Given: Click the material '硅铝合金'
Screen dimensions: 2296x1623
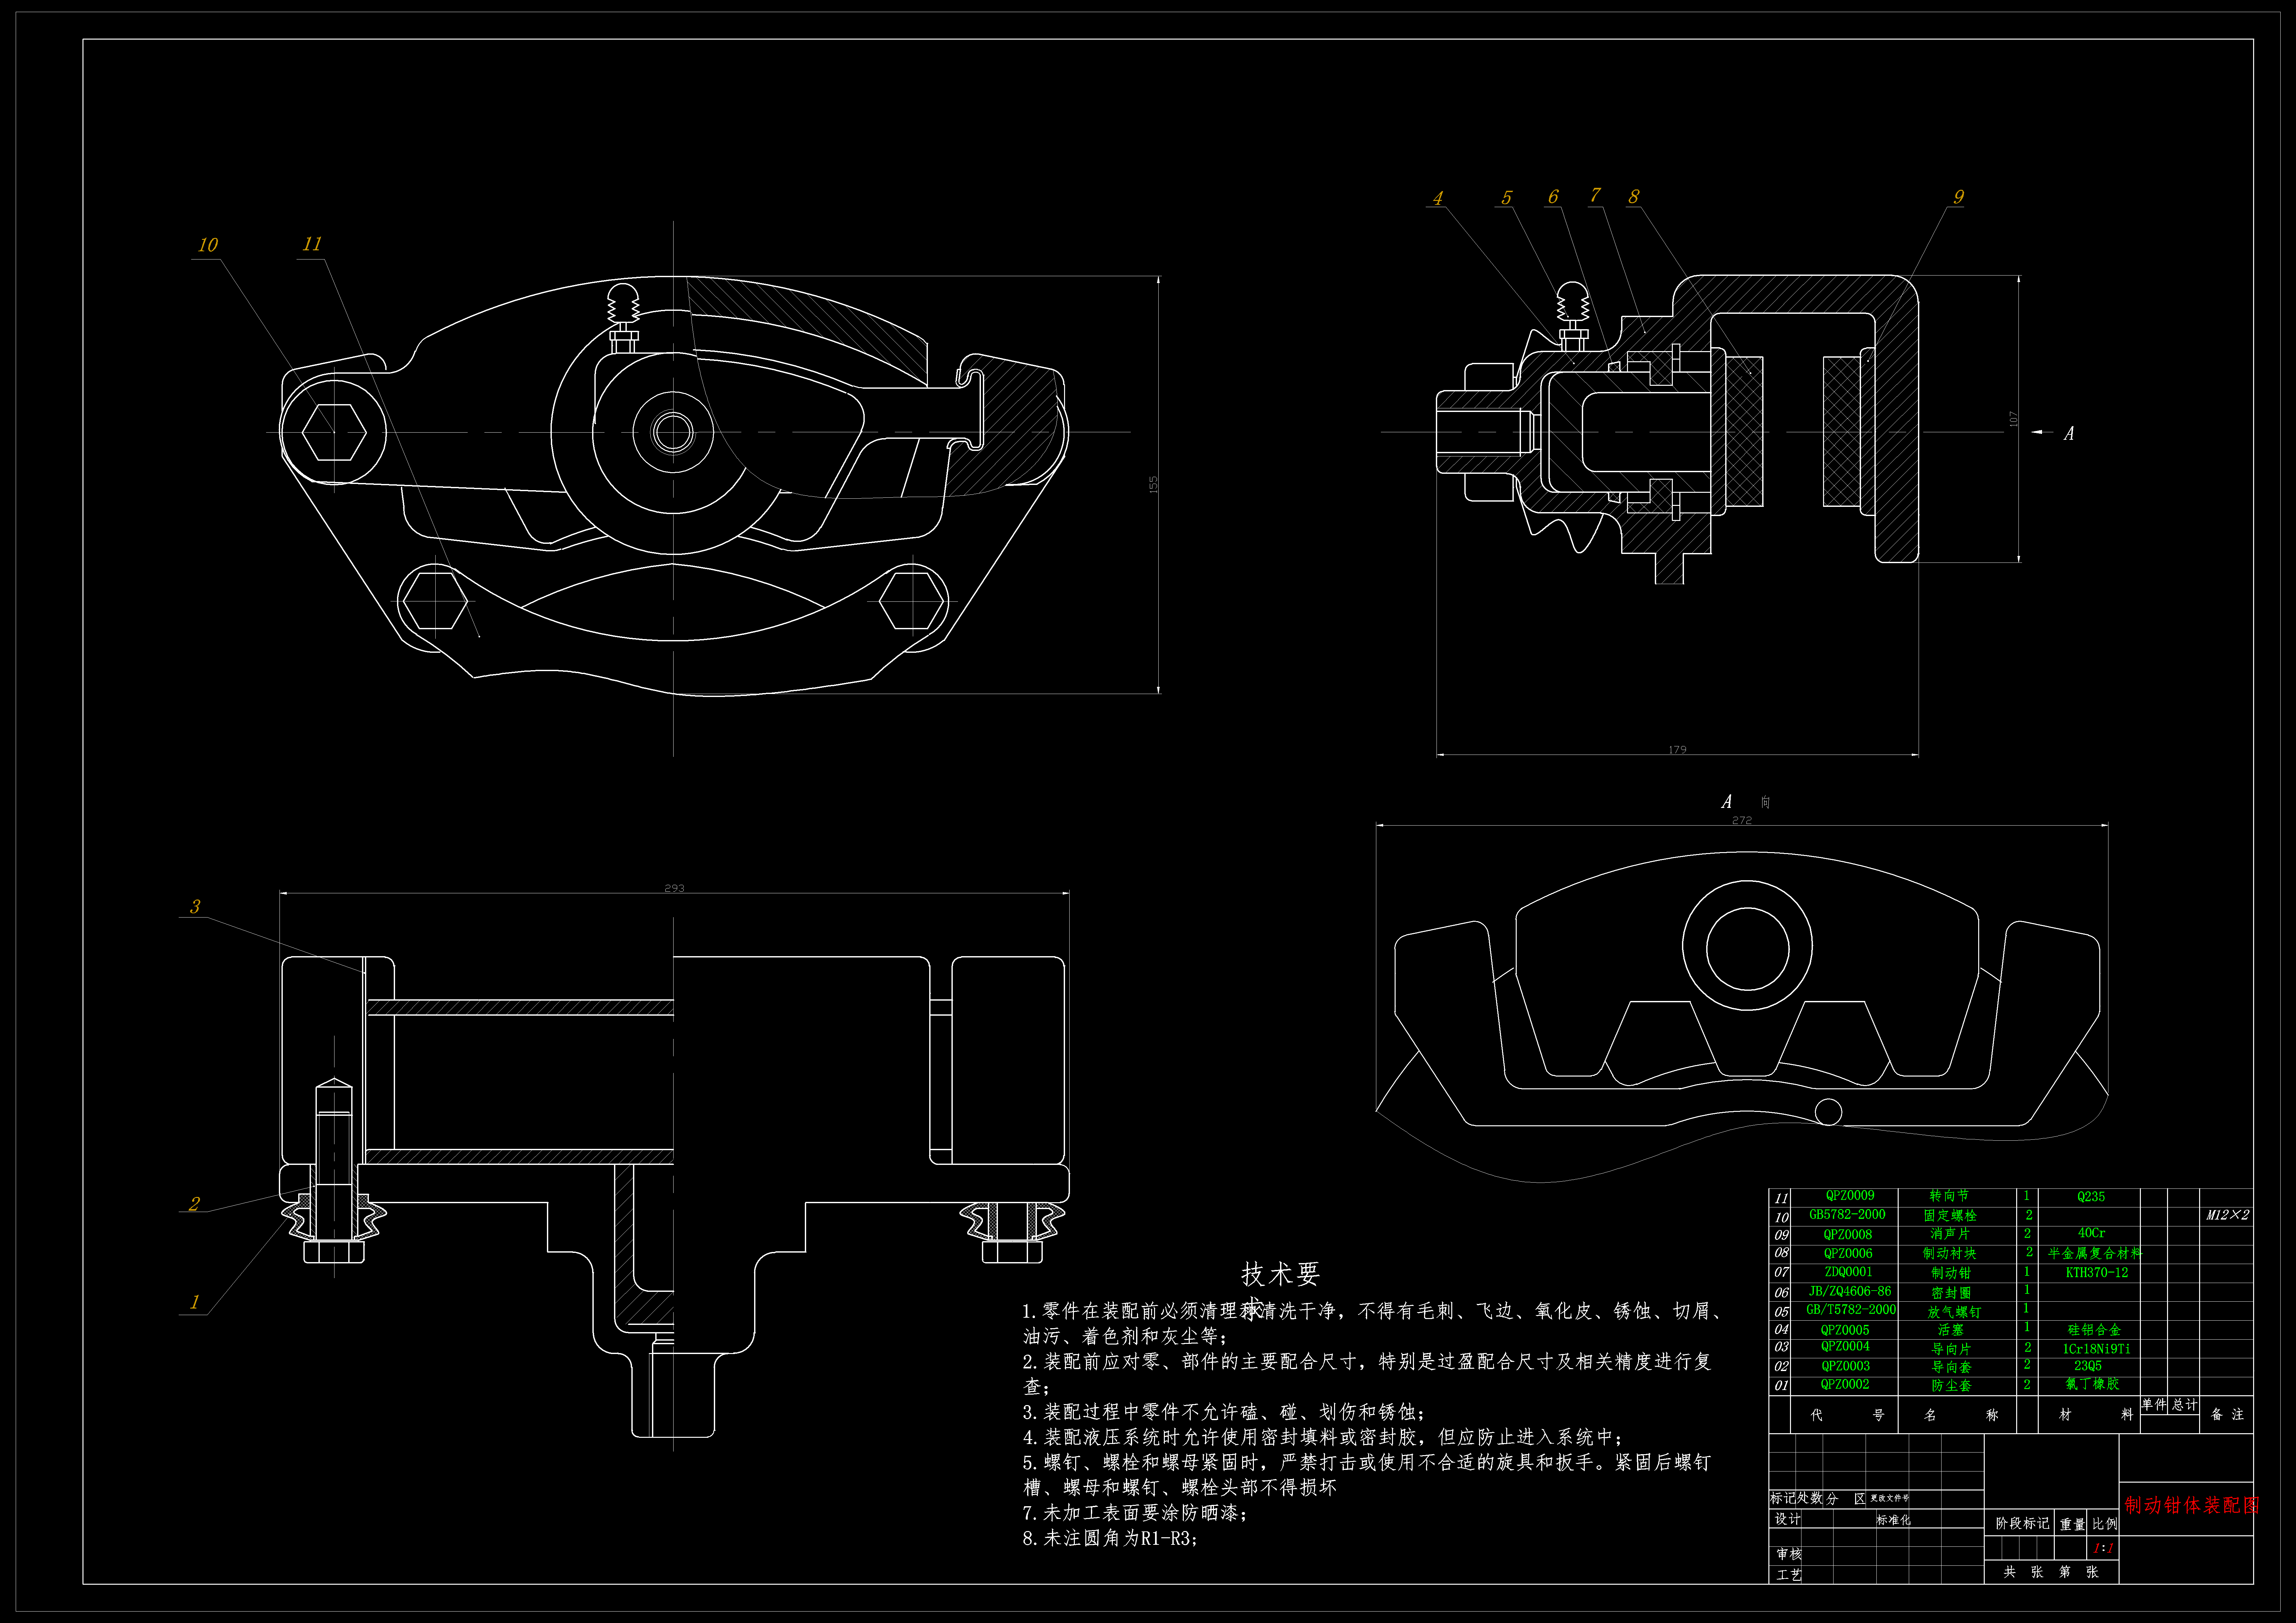Looking at the screenshot, I should coord(2094,1330).
